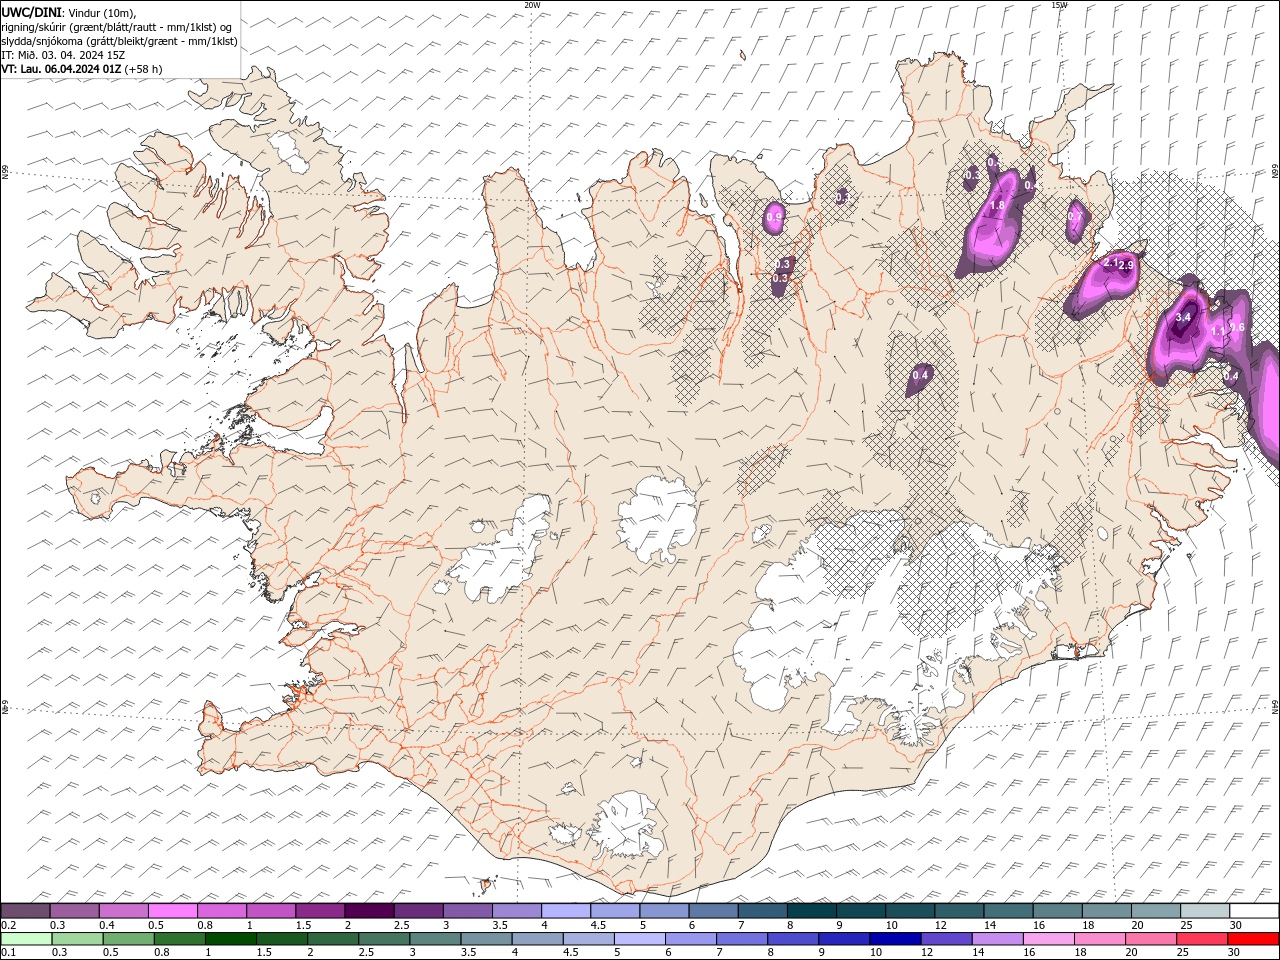Click the 20W longitude label
This screenshot has height=960, width=1280.
532,5
